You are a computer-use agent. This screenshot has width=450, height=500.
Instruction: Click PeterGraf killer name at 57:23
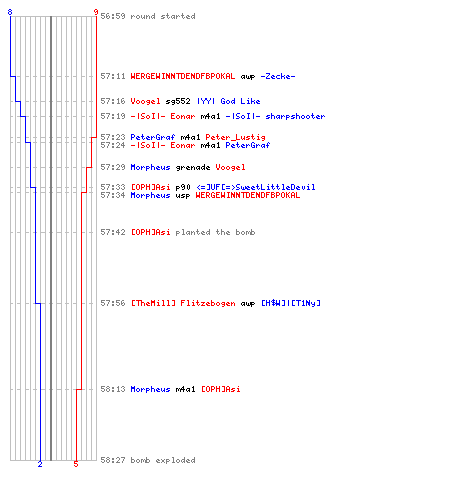[x=153, y=137]
